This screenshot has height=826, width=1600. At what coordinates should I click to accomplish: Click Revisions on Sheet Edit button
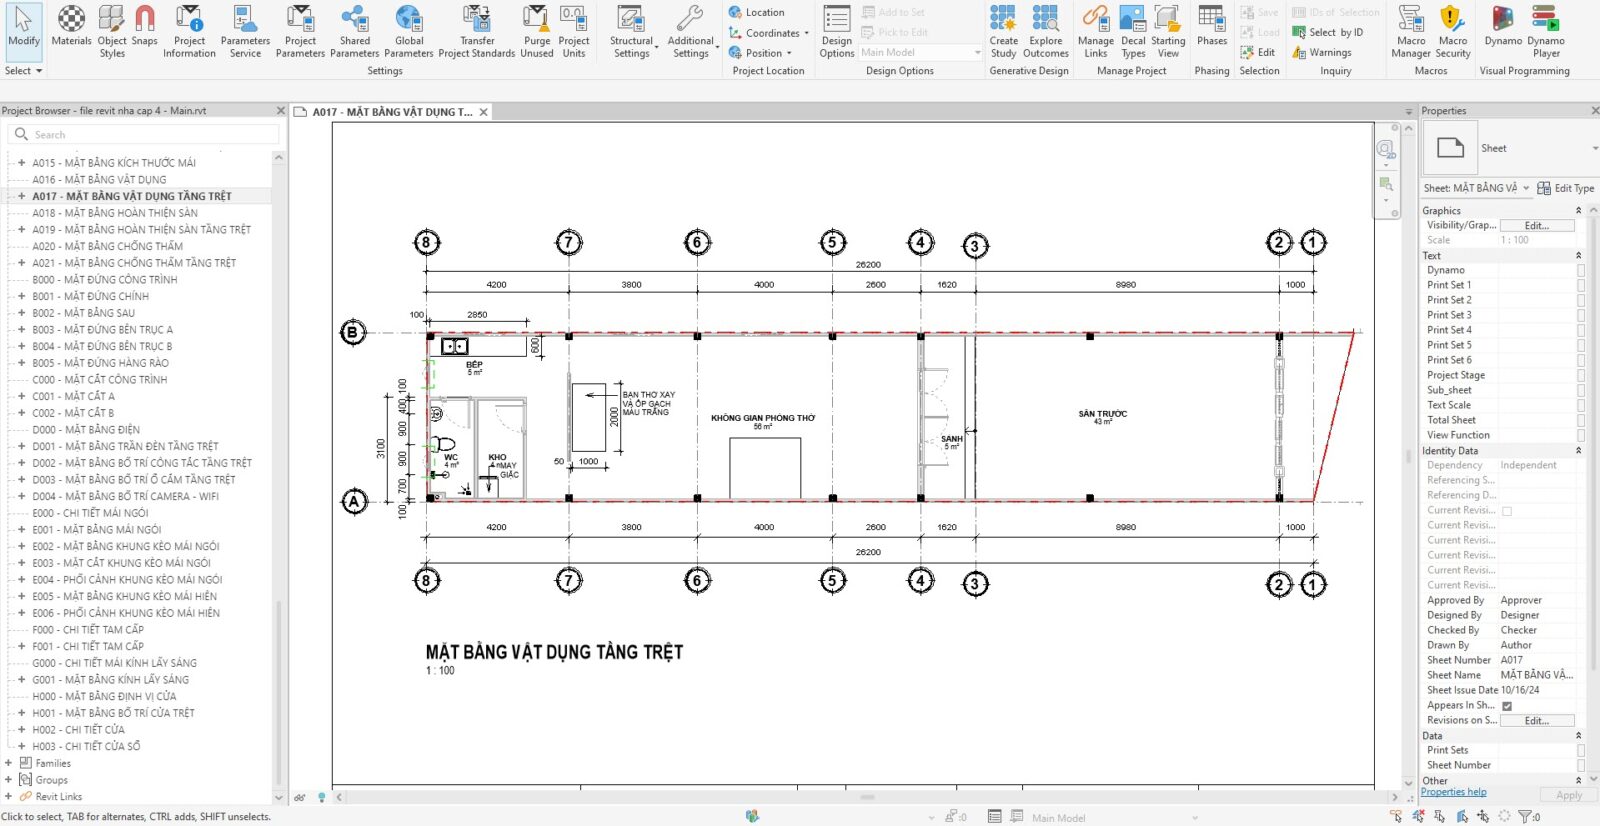click(x=1537, y=721)
